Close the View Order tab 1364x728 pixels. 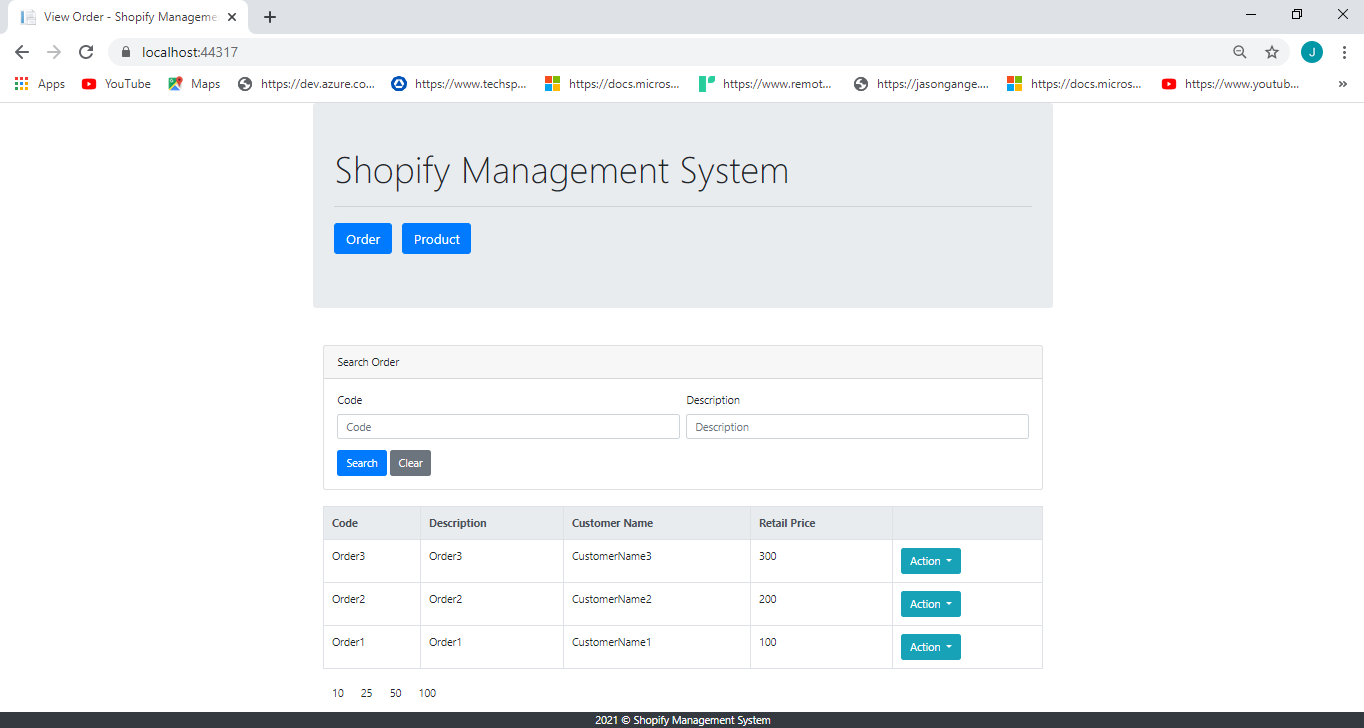coord(232,17)
